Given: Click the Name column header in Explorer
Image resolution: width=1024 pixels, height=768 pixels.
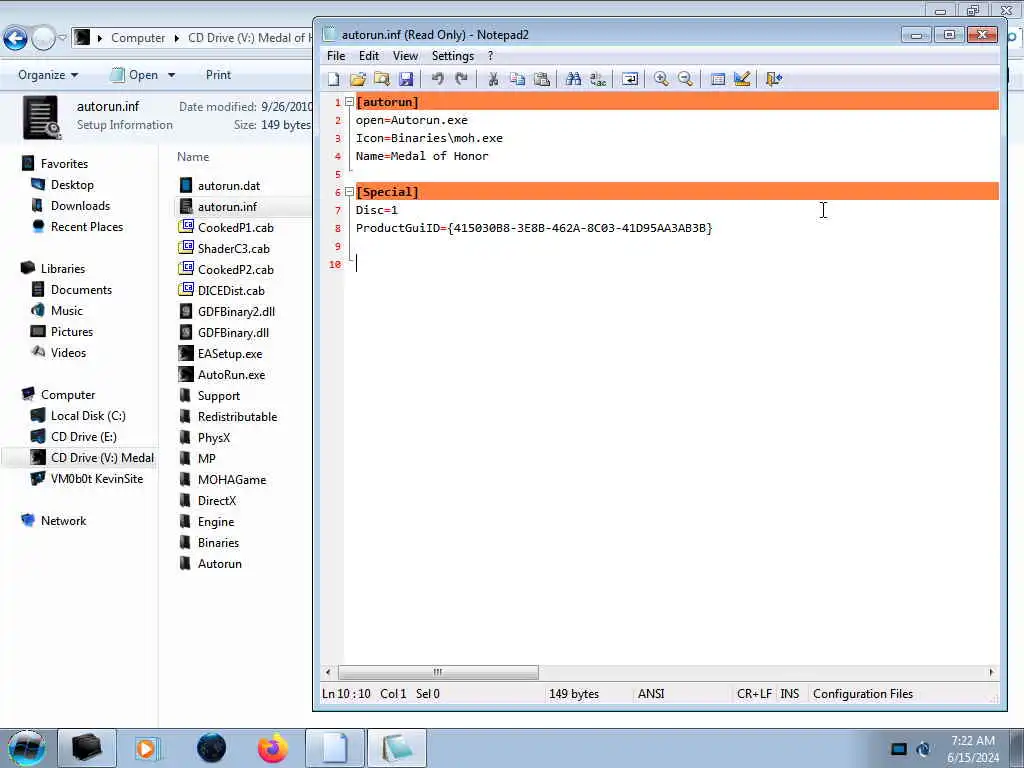Looking at the screenshot, I should [193, 157].
